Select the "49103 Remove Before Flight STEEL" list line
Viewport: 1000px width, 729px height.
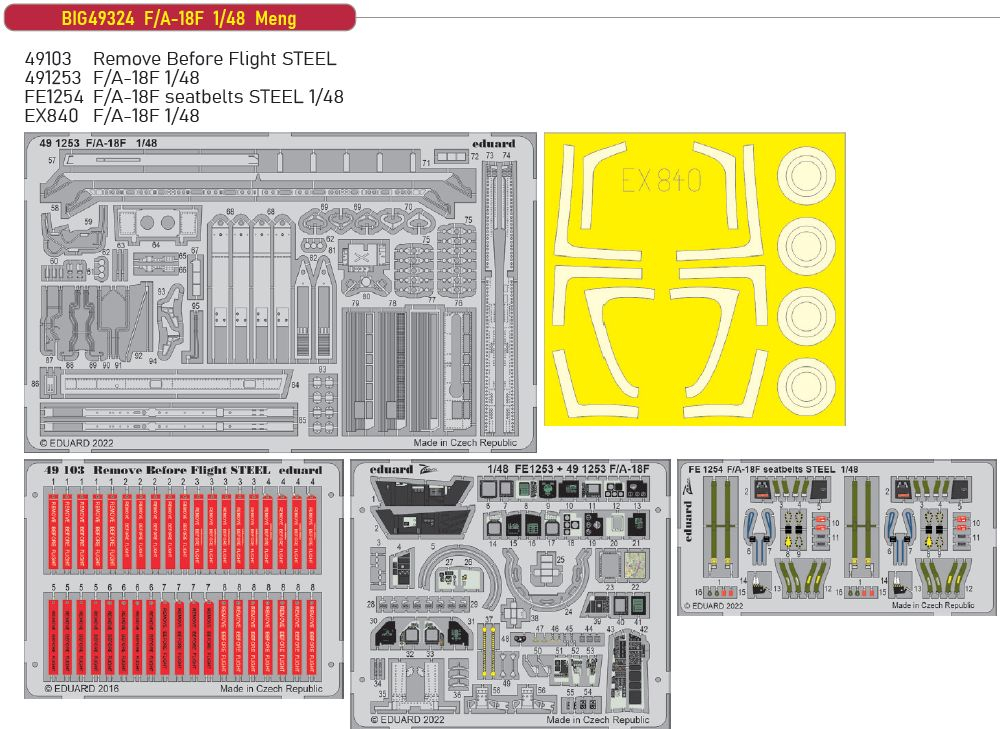(180, 59)
